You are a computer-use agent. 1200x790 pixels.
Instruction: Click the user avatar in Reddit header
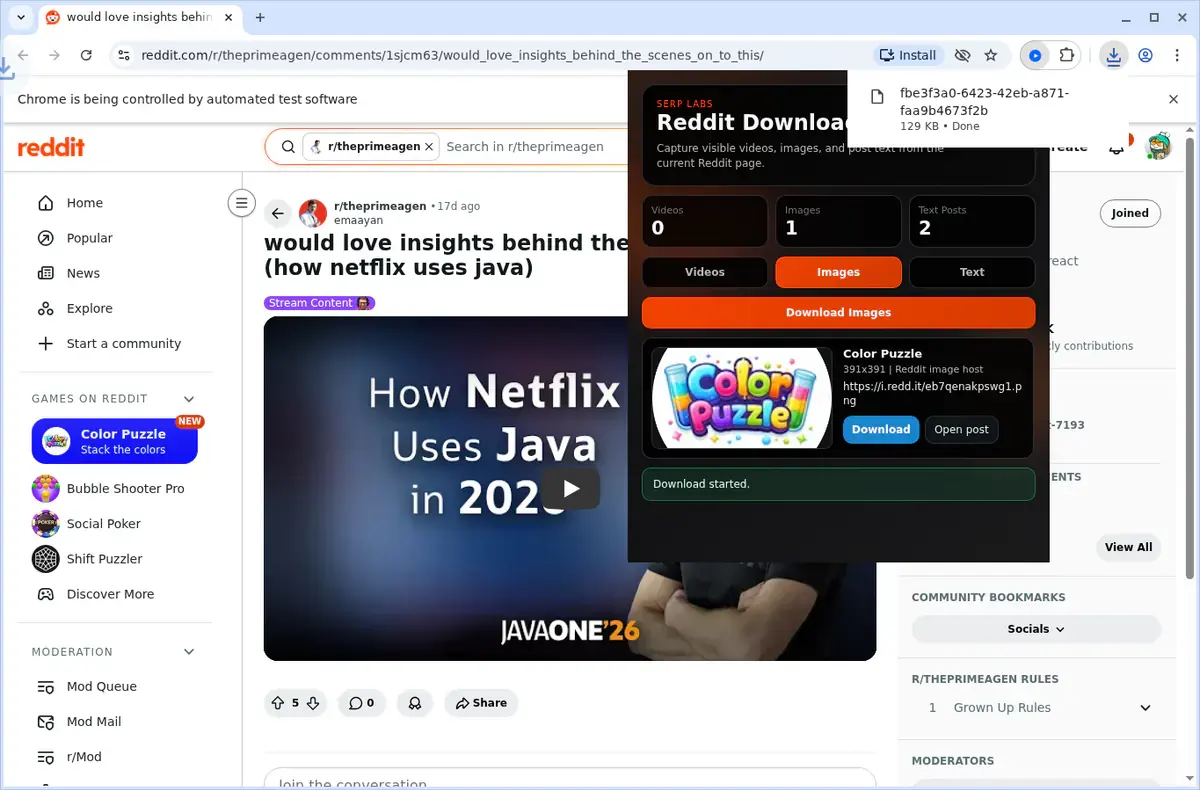1159,147
